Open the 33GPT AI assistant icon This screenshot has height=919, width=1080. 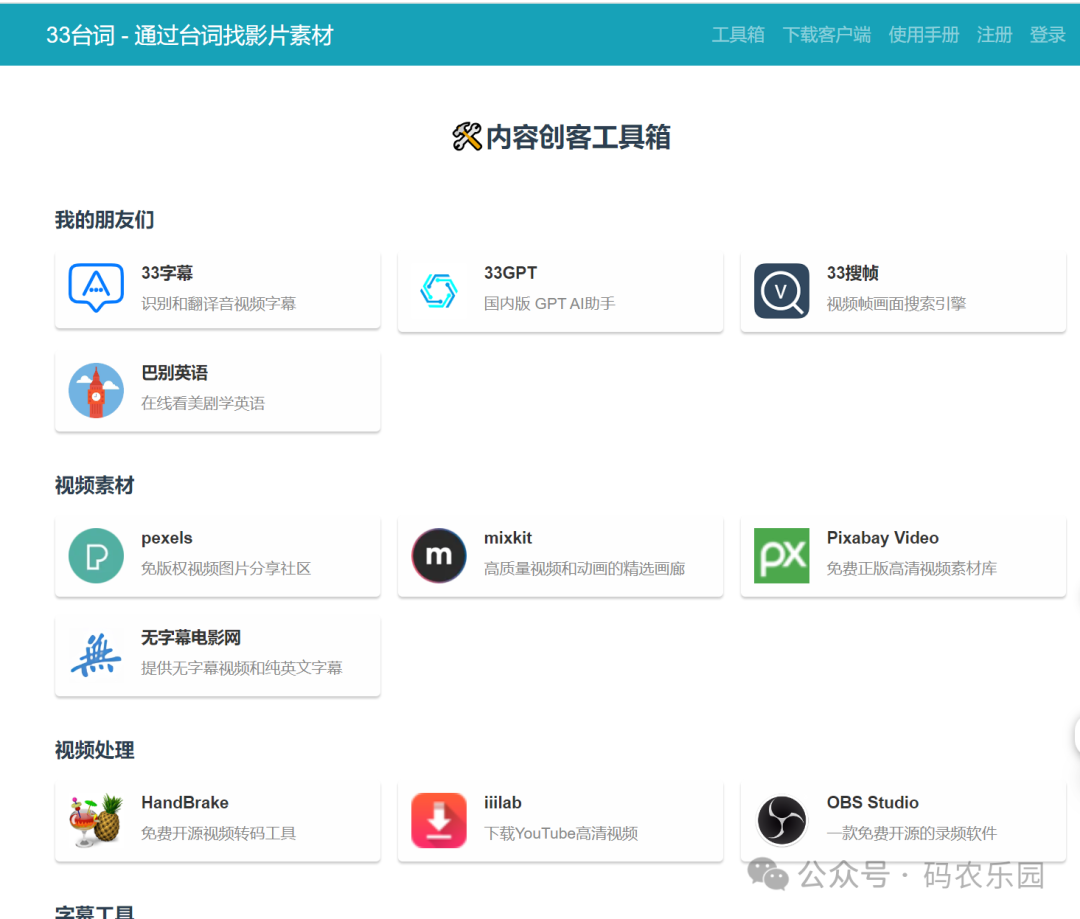point(438,290)
